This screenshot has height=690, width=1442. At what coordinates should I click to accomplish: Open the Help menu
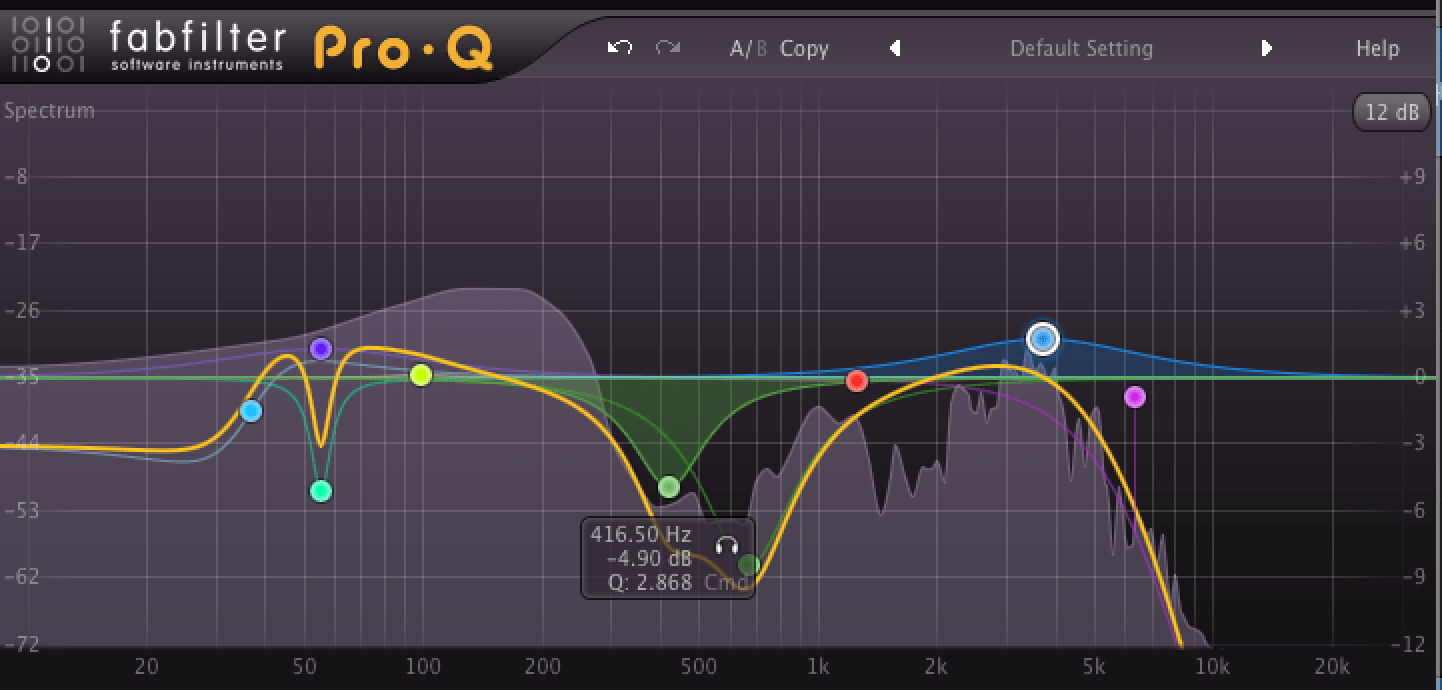(x=1377, y=48)
